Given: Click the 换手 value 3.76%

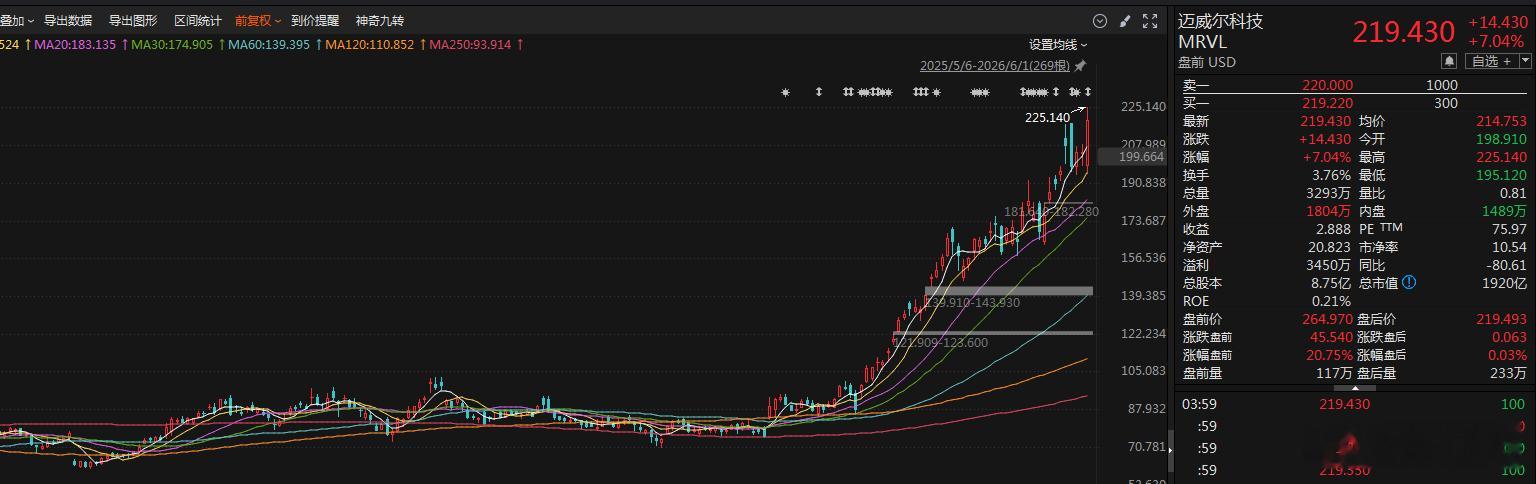Looking at the screenshot, I should pyautogui.click(x=1330, y=175).
